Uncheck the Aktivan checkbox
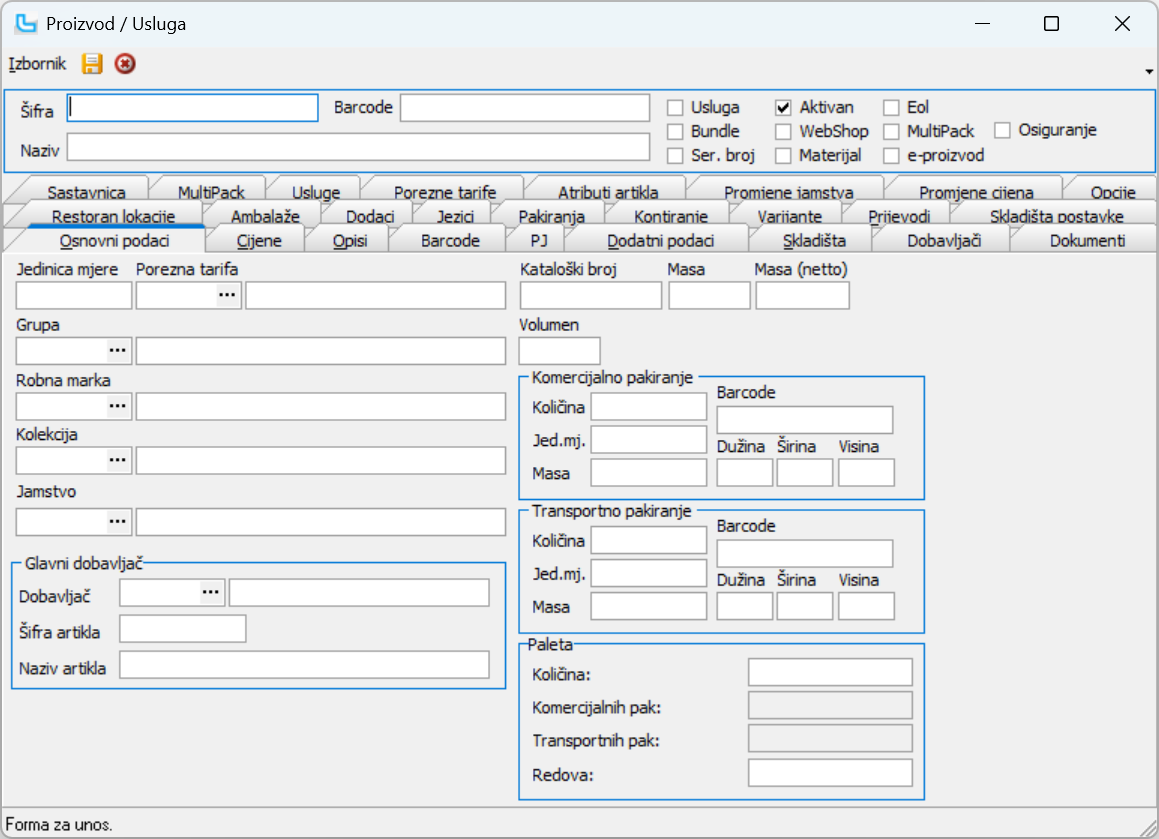Viewport: 1159px width, 839px height. coord(784,107)
